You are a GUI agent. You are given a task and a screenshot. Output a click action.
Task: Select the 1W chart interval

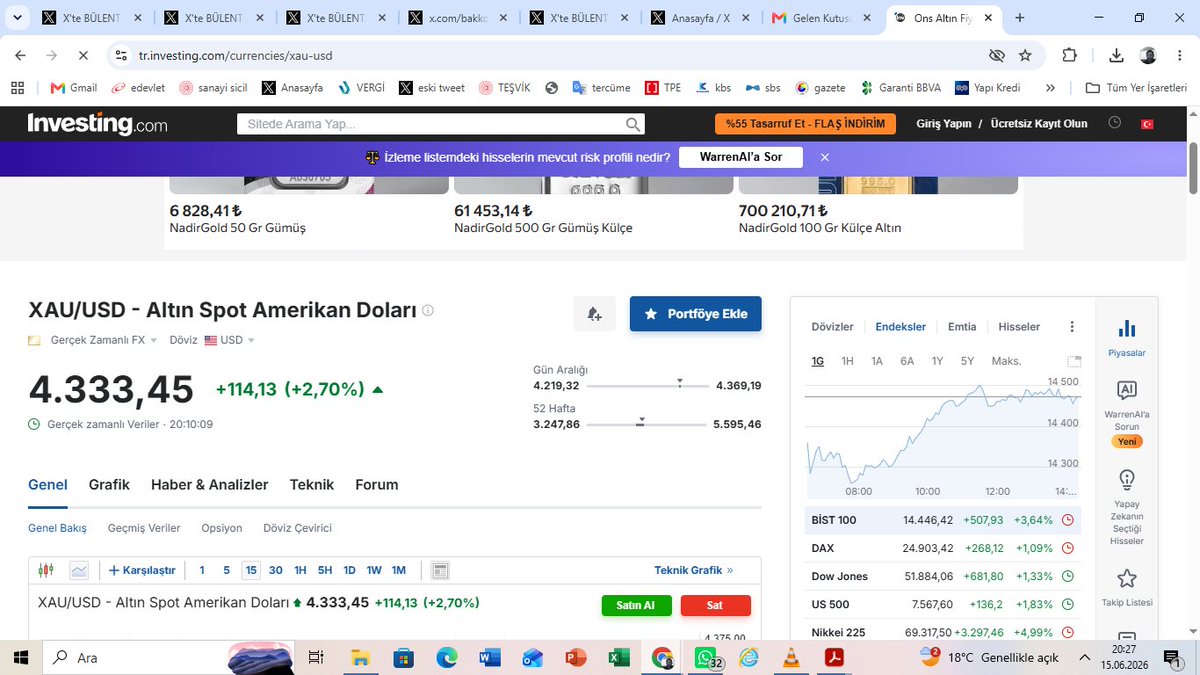tap(374, 570)
